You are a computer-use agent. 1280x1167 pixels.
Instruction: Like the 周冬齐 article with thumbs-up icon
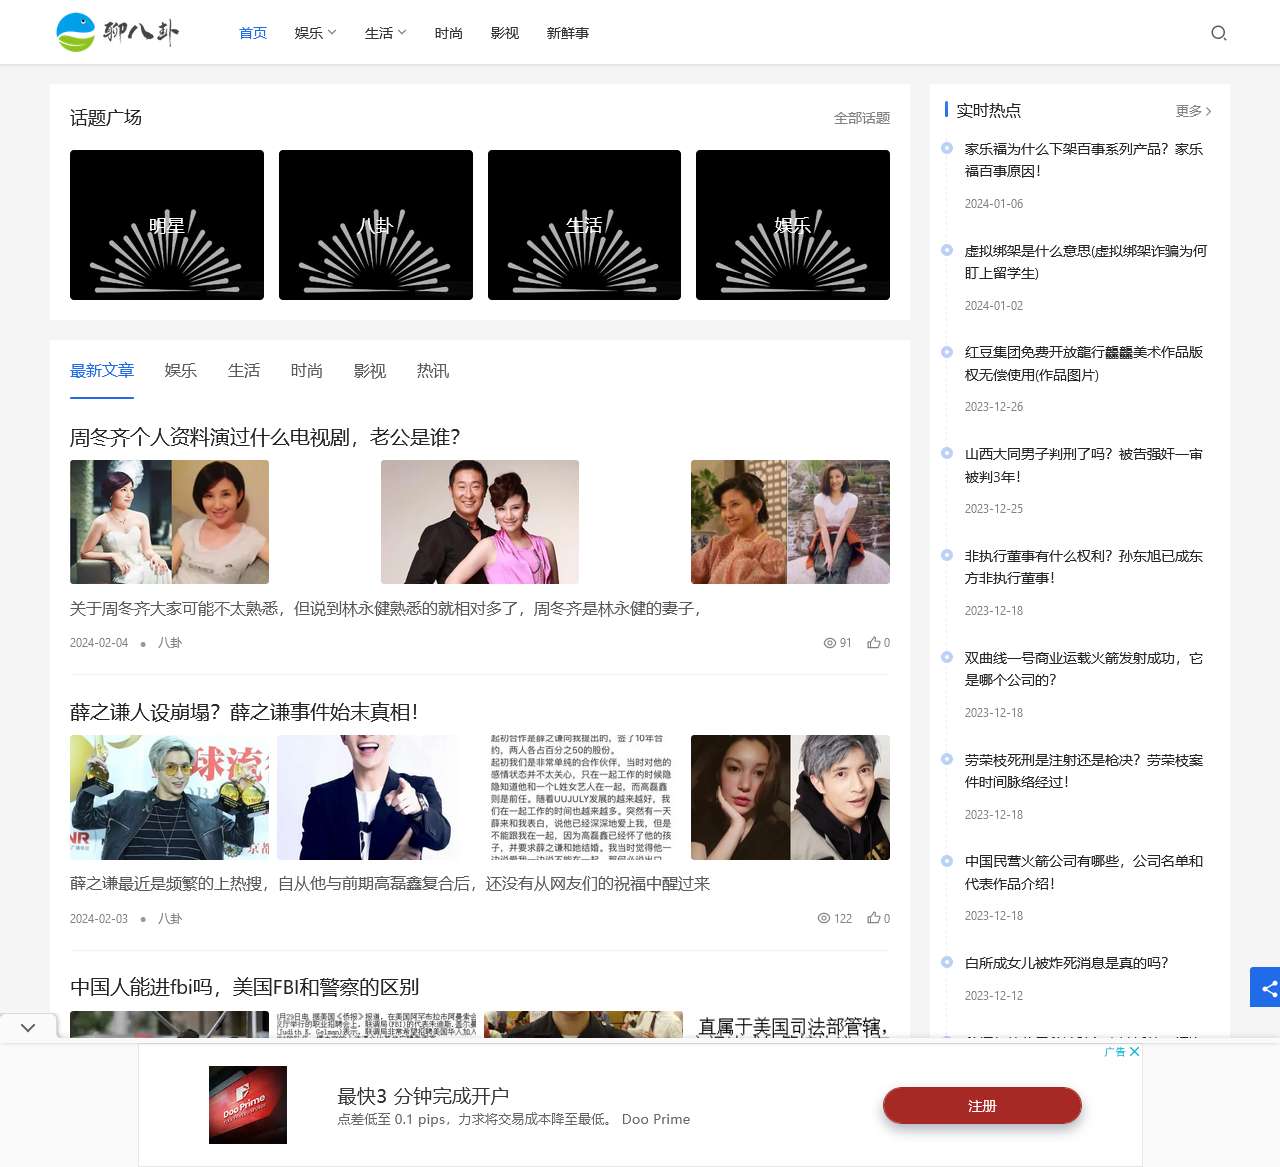point(874,643)
